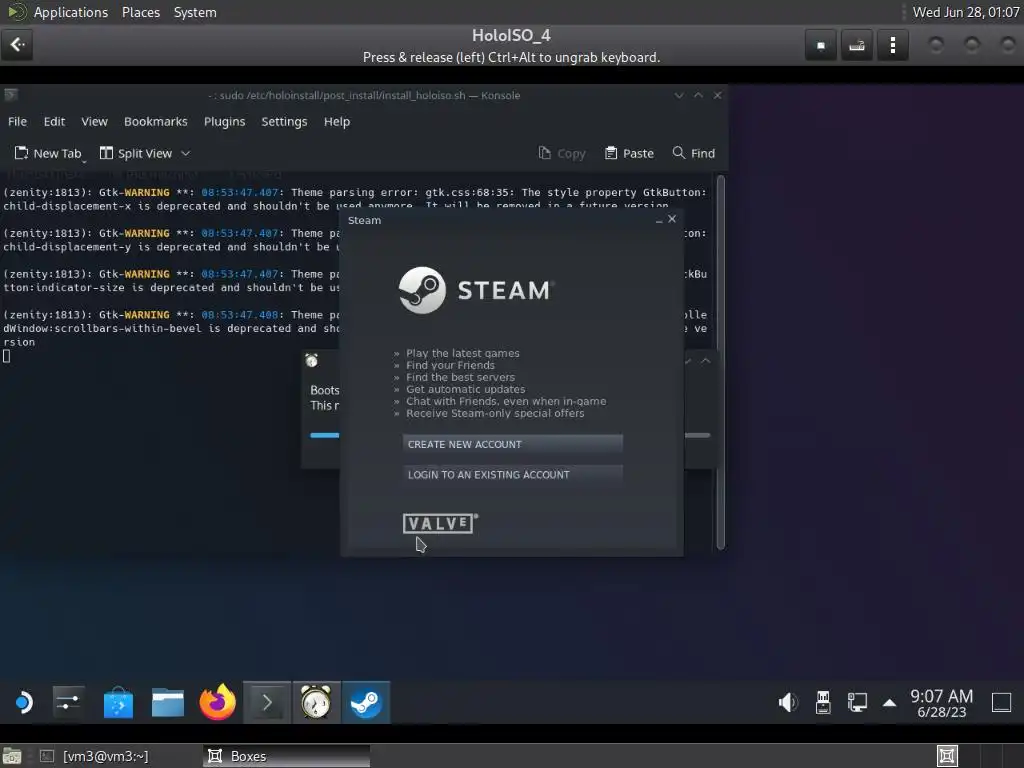The image size is (1024, 768).
Task: Launch the Discover store icon
Action: 118,703
